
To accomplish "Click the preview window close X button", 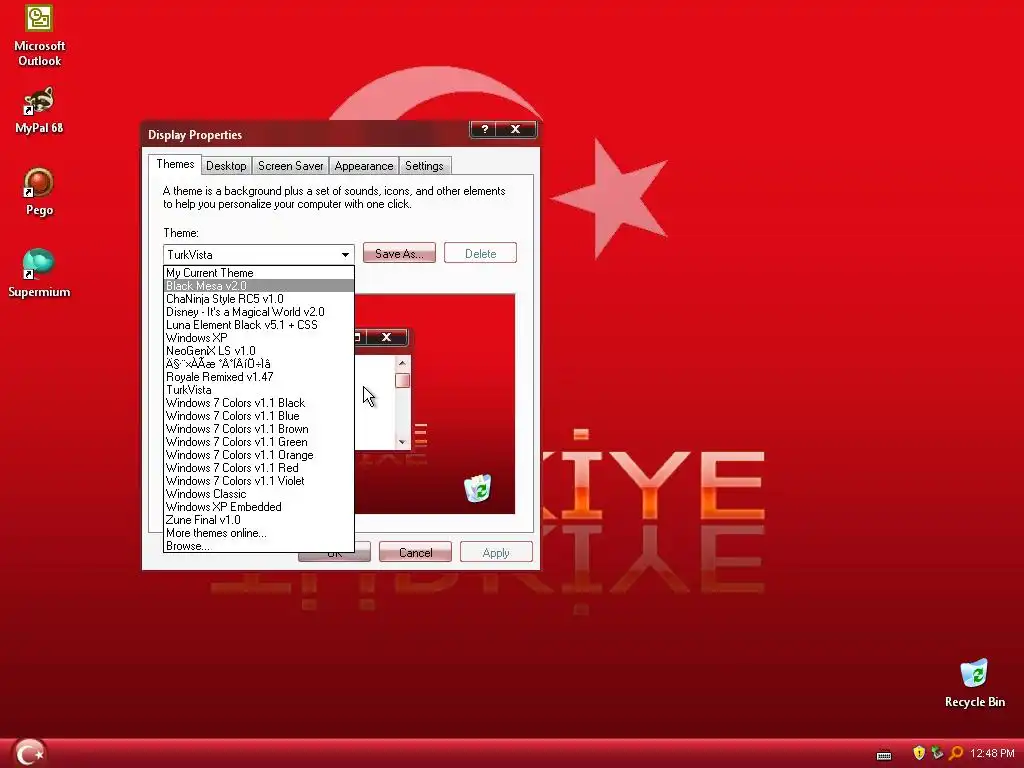I will point(386,337).
